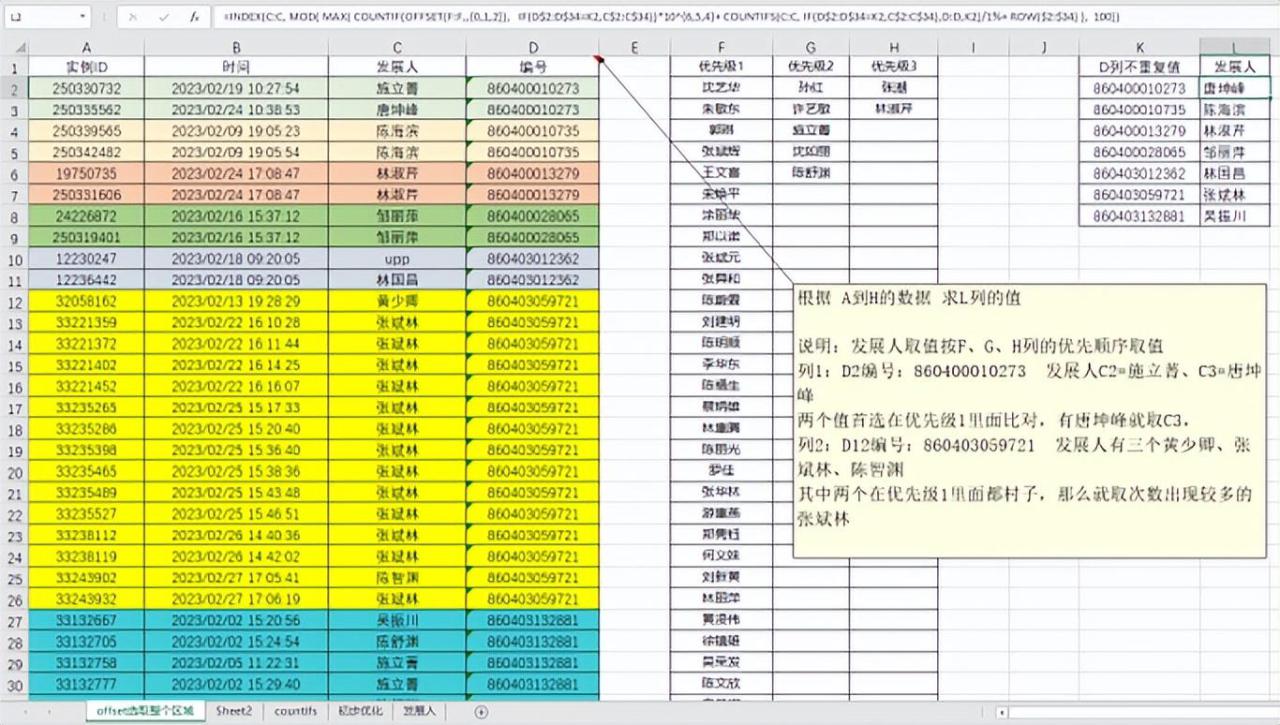
Task: Select column E header
Action: click(x=635, y=47)
